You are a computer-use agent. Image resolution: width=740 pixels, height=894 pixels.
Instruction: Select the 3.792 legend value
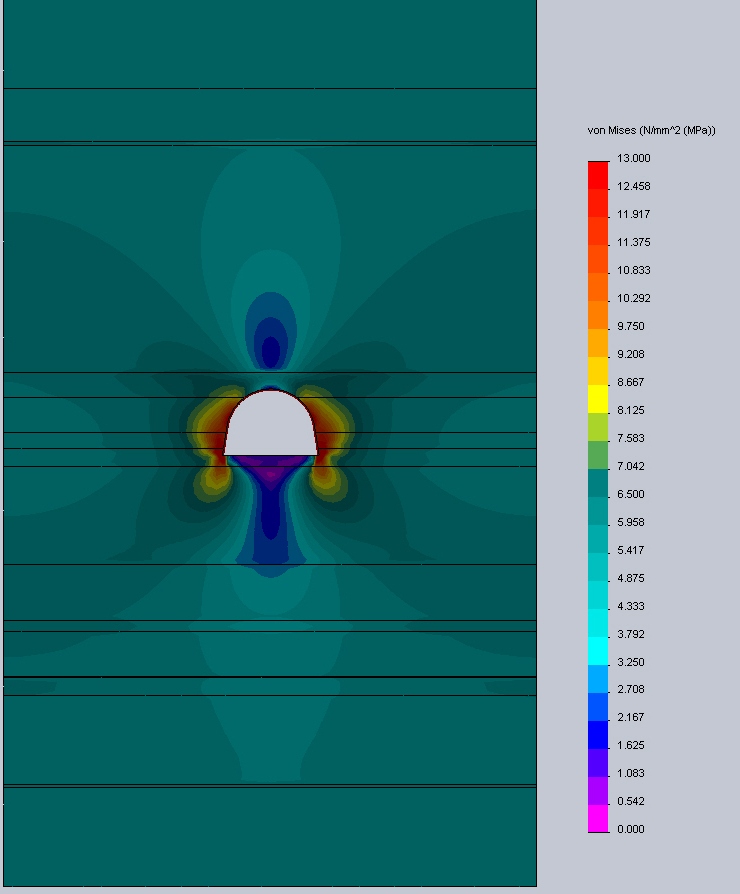tap(631, 633)
